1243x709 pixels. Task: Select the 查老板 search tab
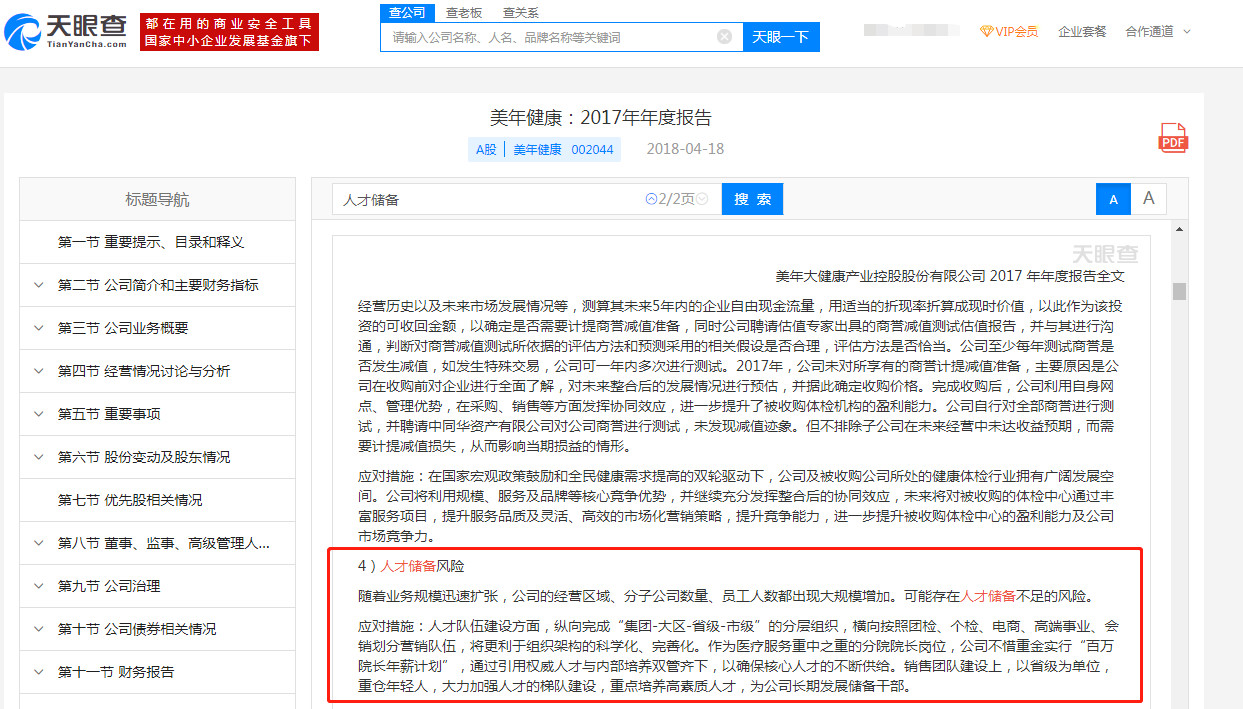coord(464,12)
